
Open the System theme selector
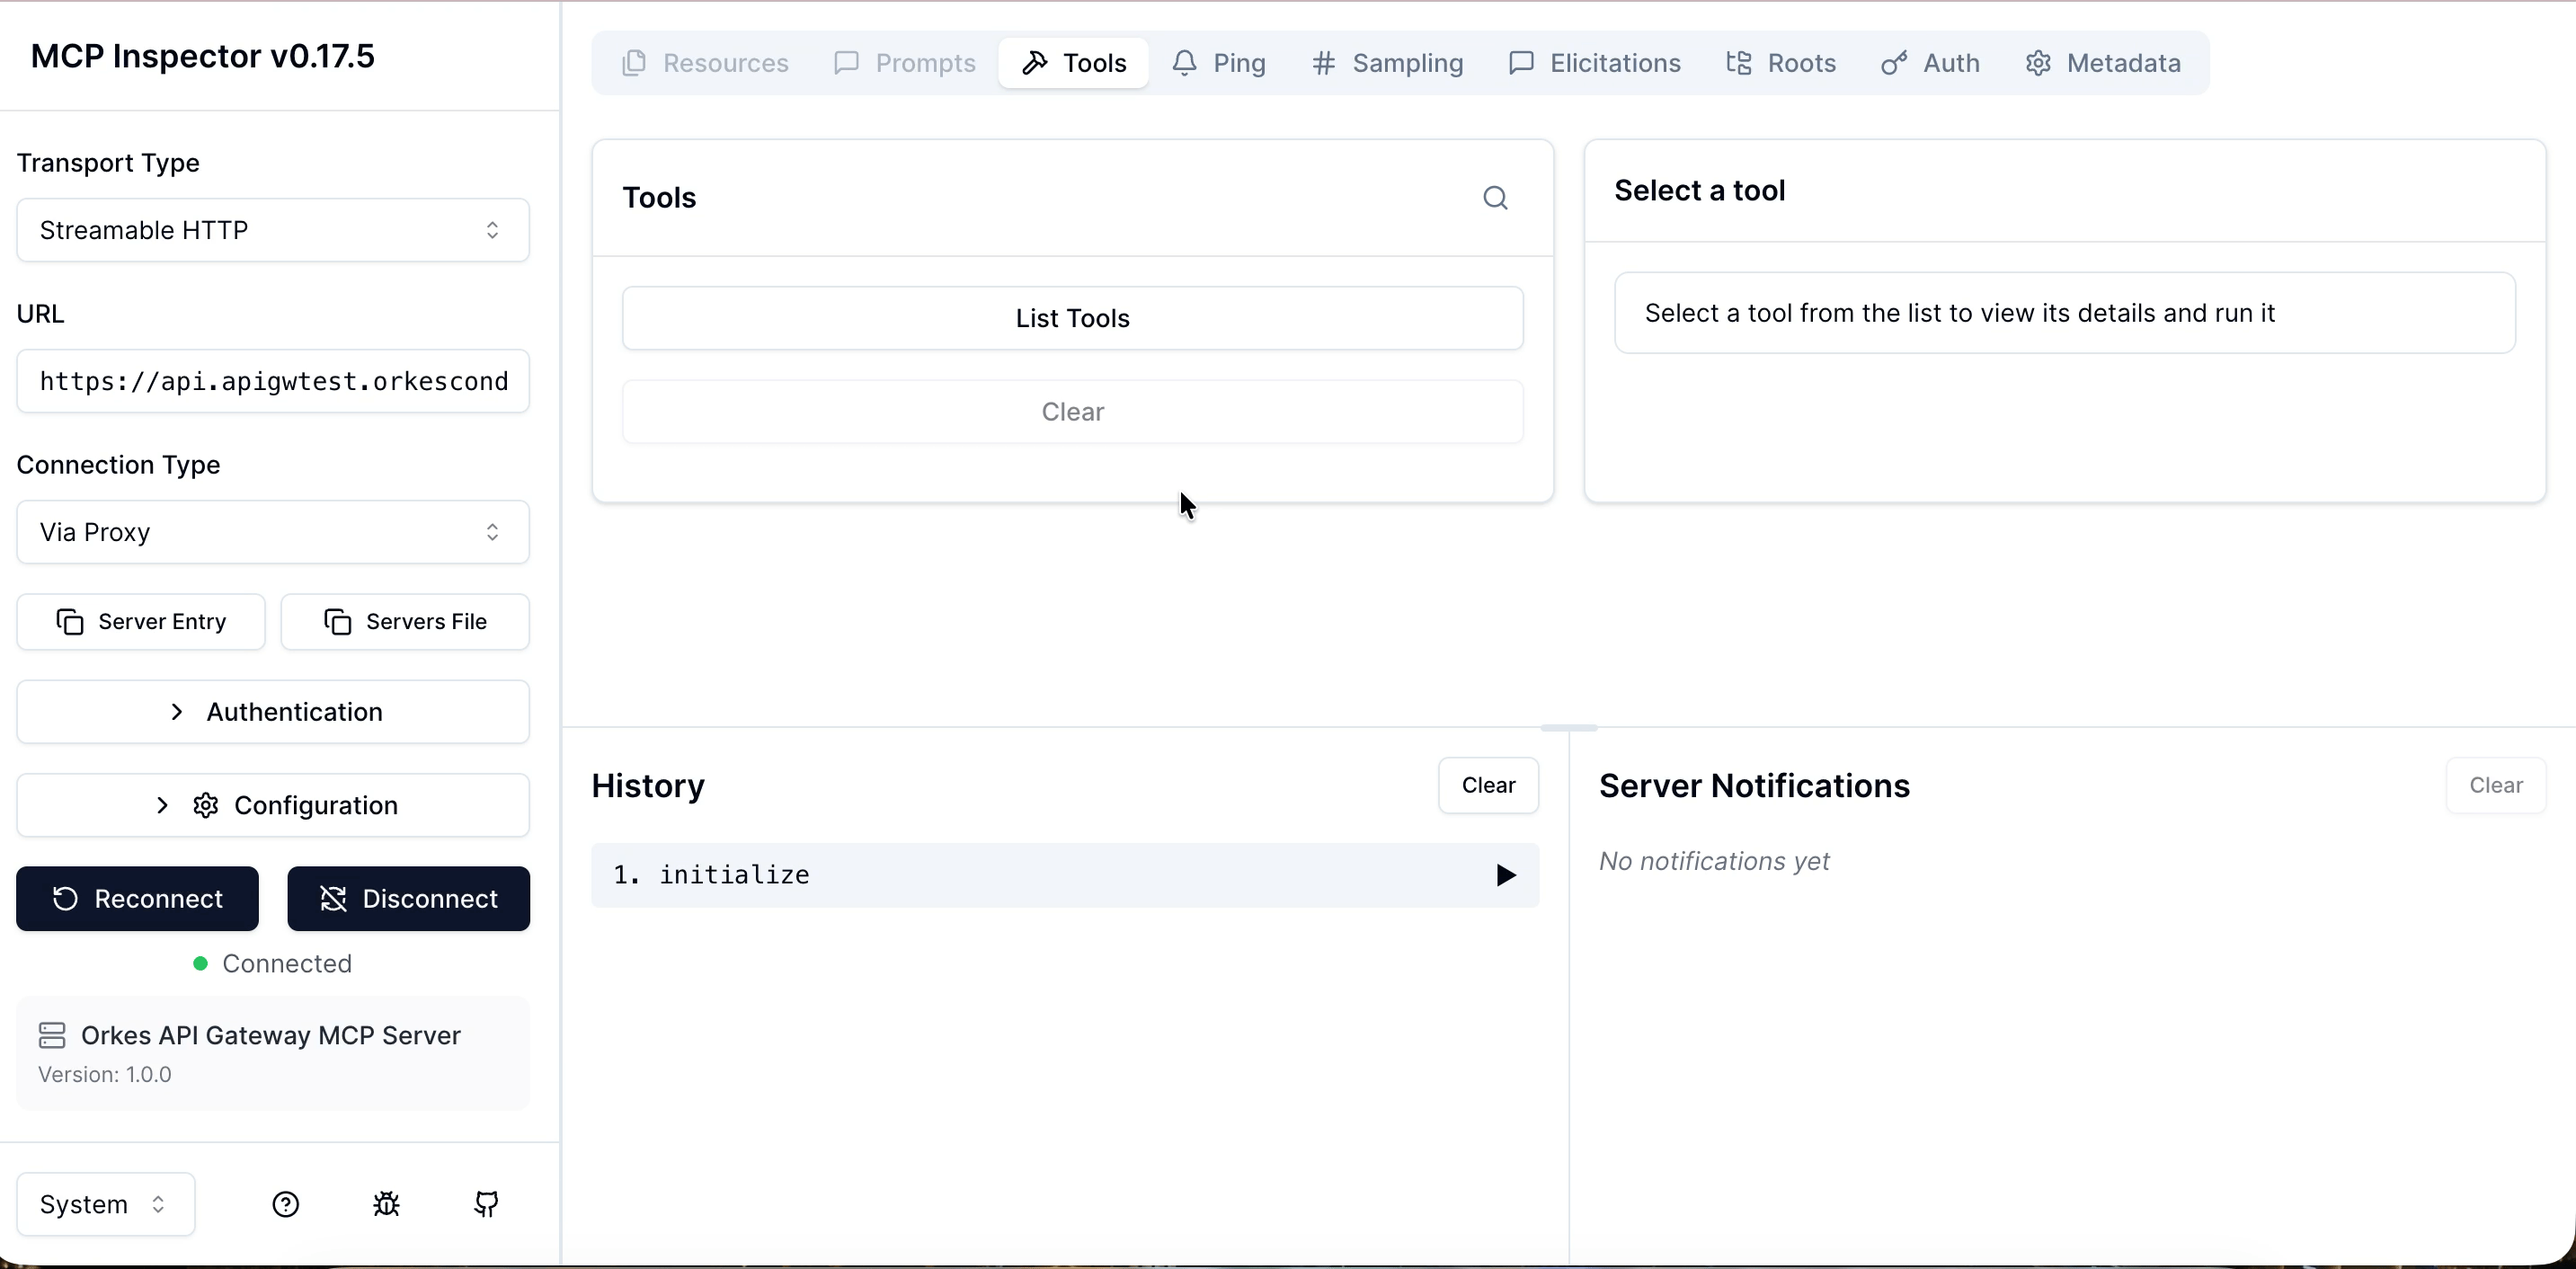(x=103, y=1203)
